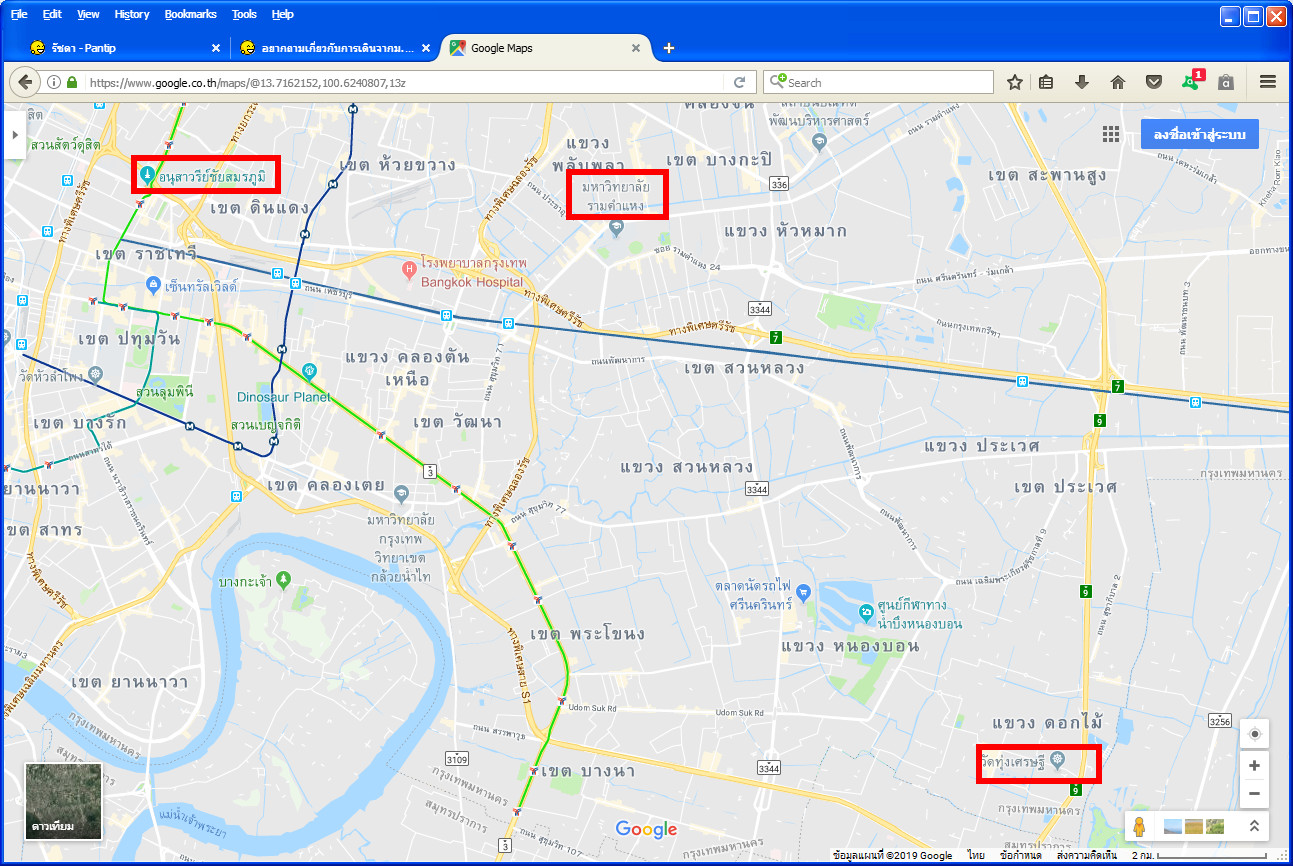Screen dimensions: 1293x866
Task: Open the History menu
Action: pyautogui.click(x=132, y=14)
